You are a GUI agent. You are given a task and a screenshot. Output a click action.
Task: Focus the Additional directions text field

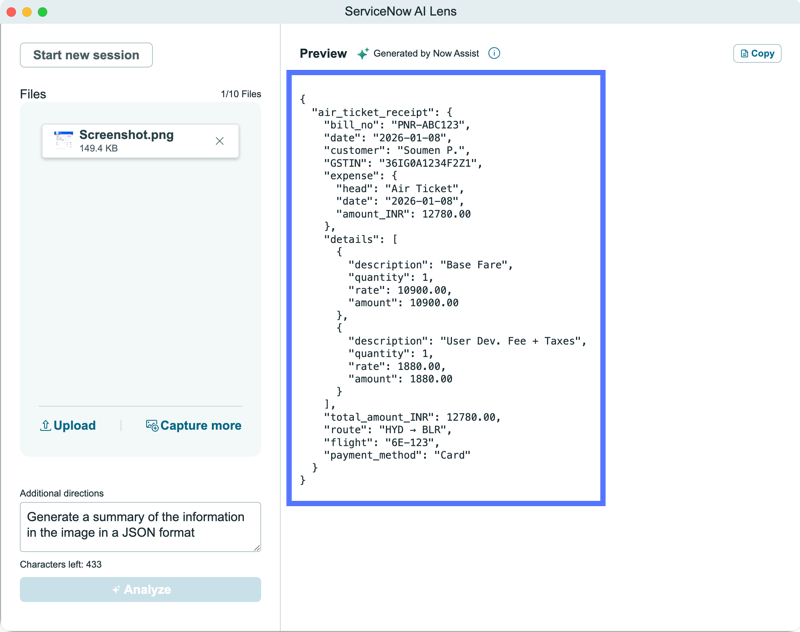140,527
